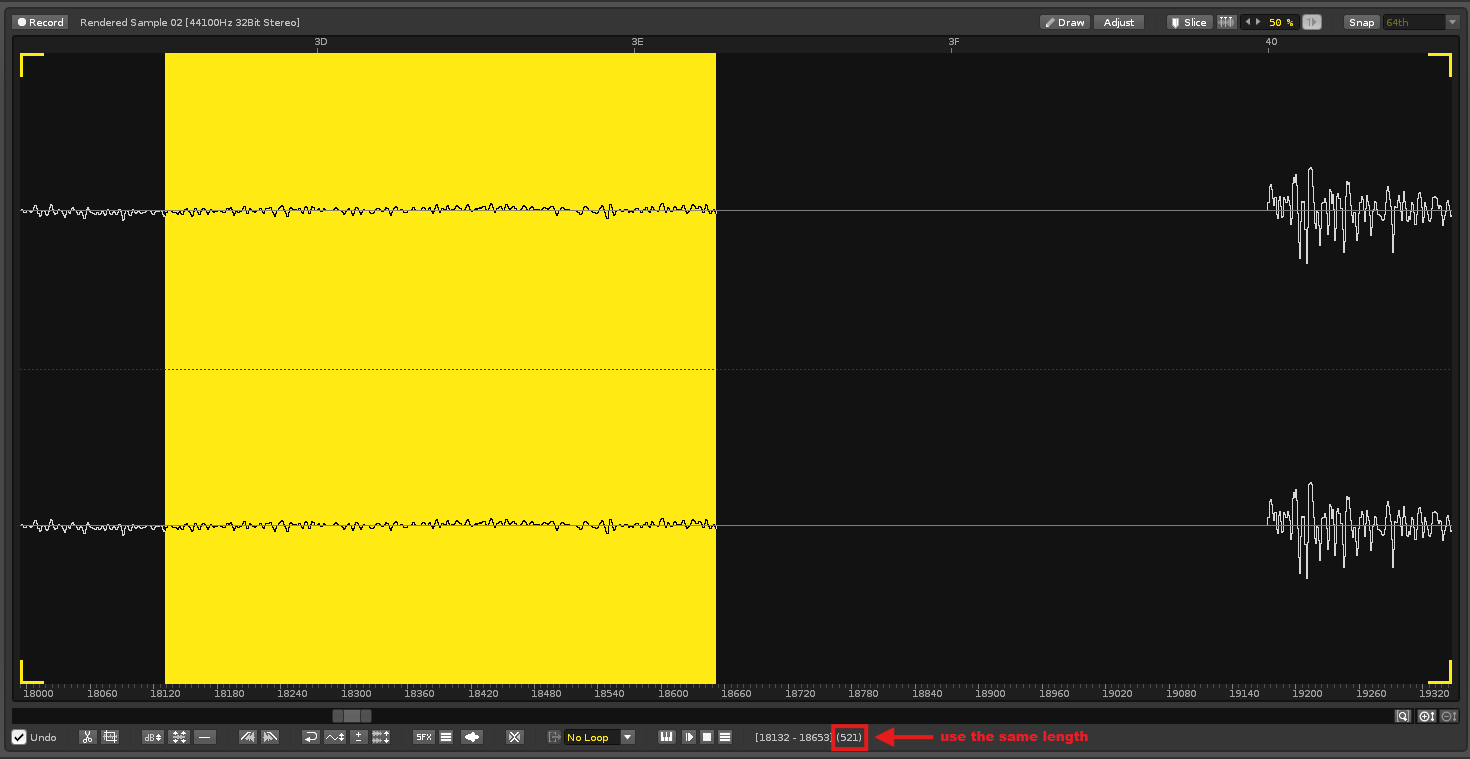
Task: Click the lines icon beside SFX
Action: (x=447, y=737)
